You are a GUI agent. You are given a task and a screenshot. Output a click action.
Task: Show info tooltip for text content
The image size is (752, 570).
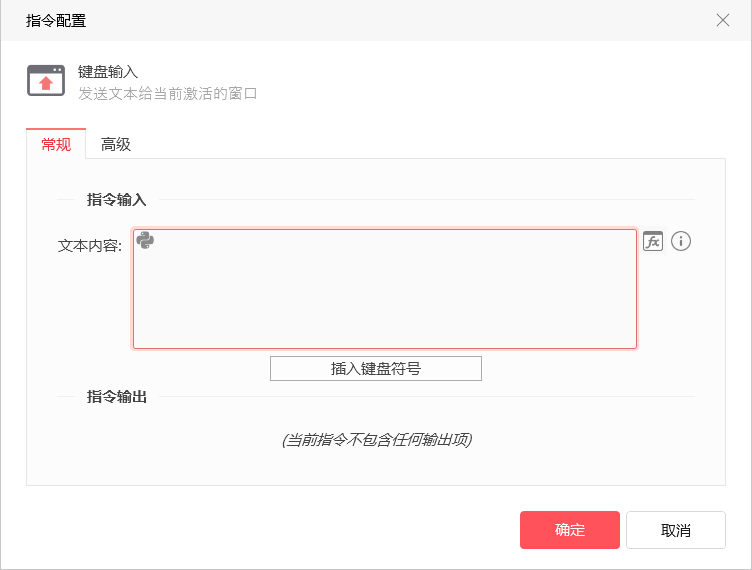point(681,241)
